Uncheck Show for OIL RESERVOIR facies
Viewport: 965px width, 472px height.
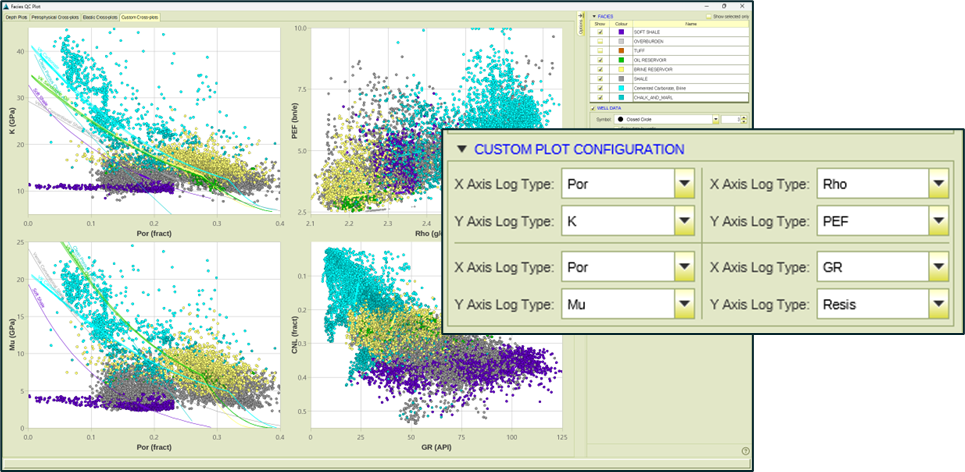click(600, 60)
